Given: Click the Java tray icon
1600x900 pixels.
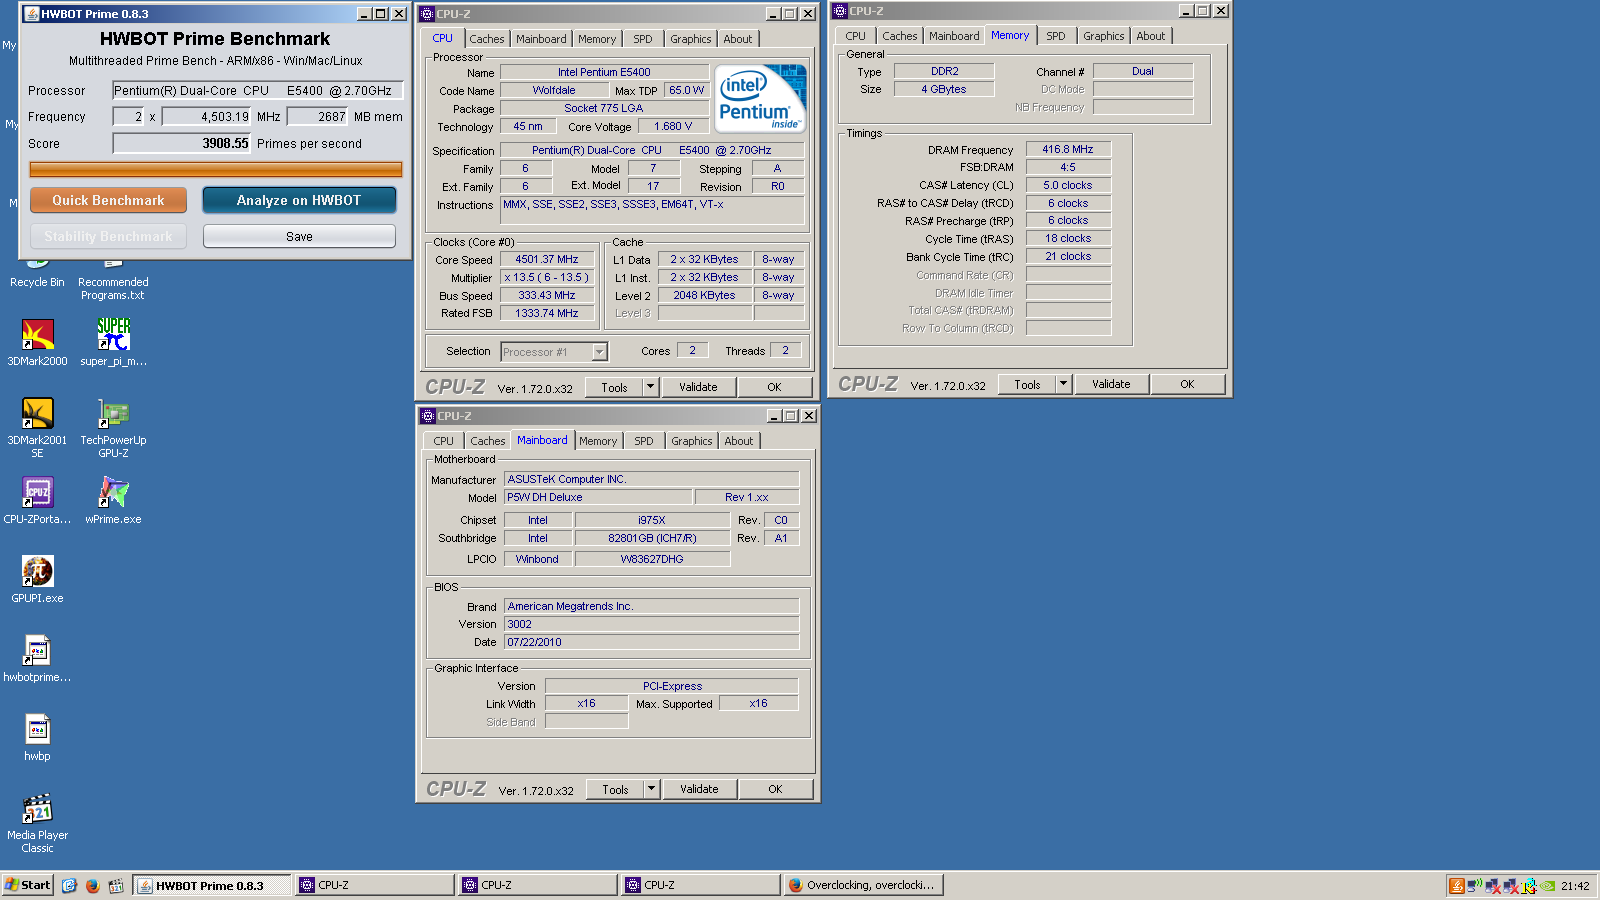Looking at the screenshot, I should [x=1457, y=885].
